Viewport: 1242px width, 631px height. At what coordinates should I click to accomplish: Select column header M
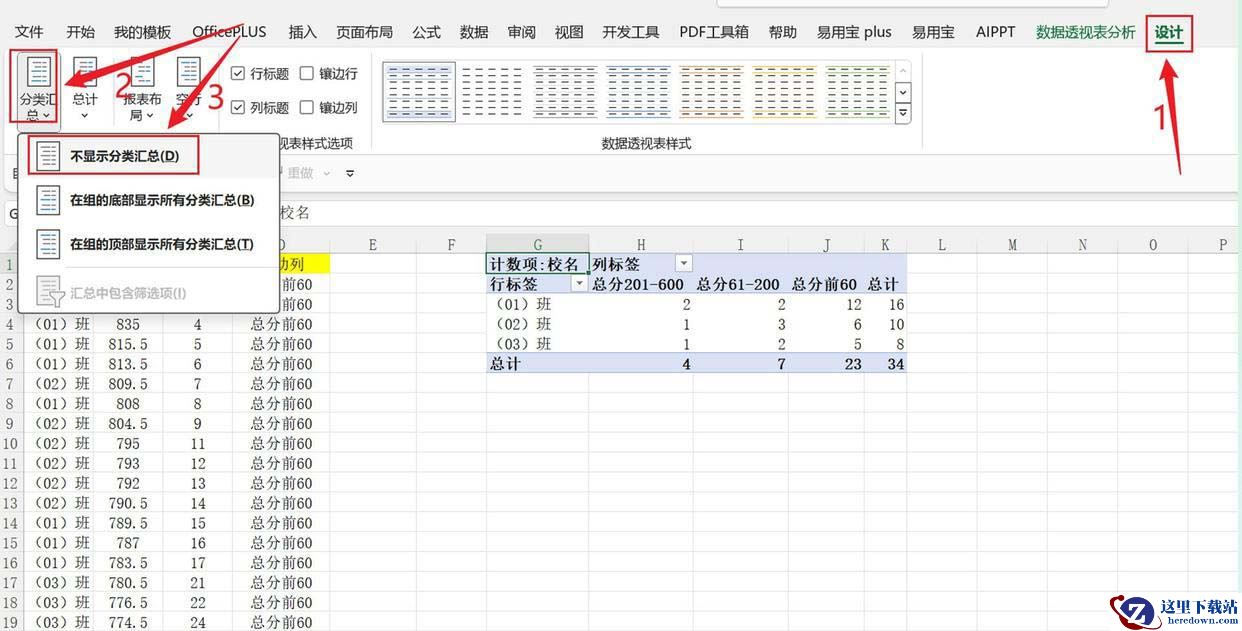click(1012, 245)
